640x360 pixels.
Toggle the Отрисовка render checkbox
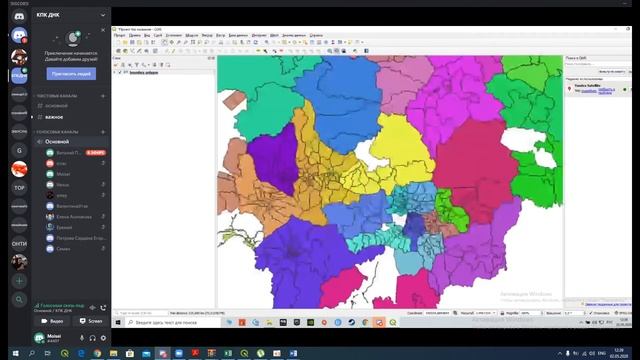tap(591, 313)
